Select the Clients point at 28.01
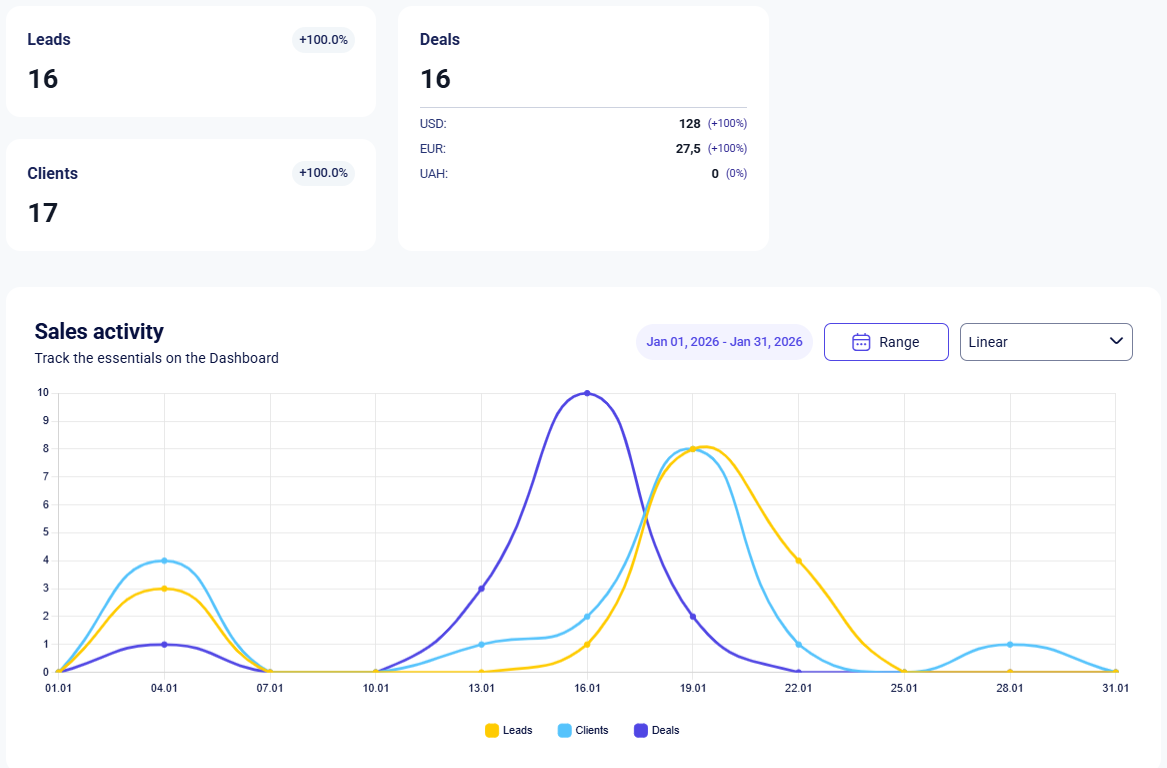The image size is (1167, 768). pos(1010,644)
